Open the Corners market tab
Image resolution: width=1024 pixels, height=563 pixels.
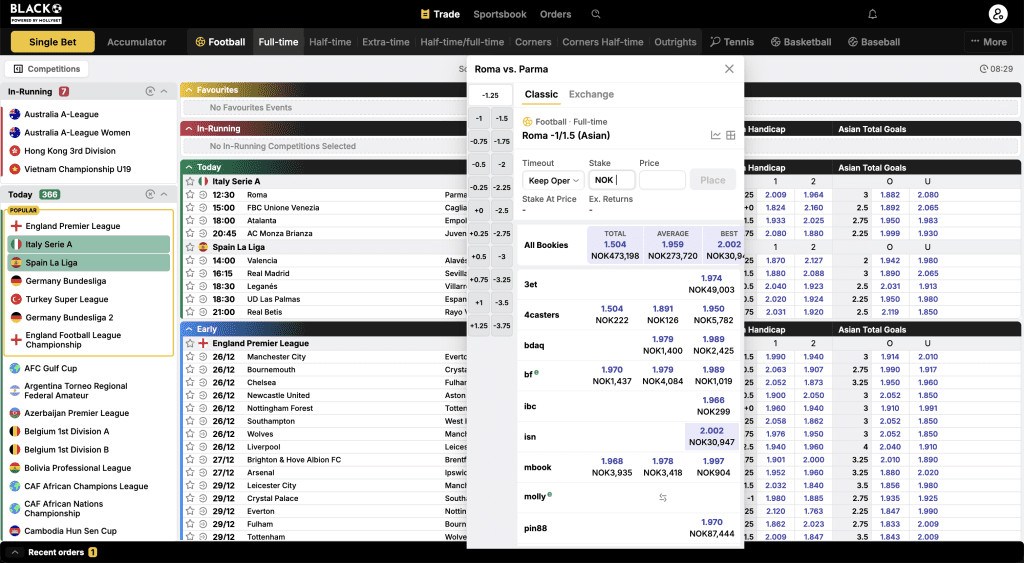click(x=533, y=42)
